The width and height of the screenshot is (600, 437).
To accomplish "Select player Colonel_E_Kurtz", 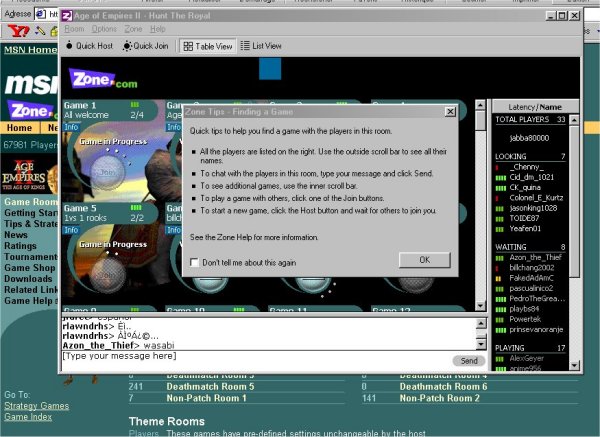I will coord(536,198).
